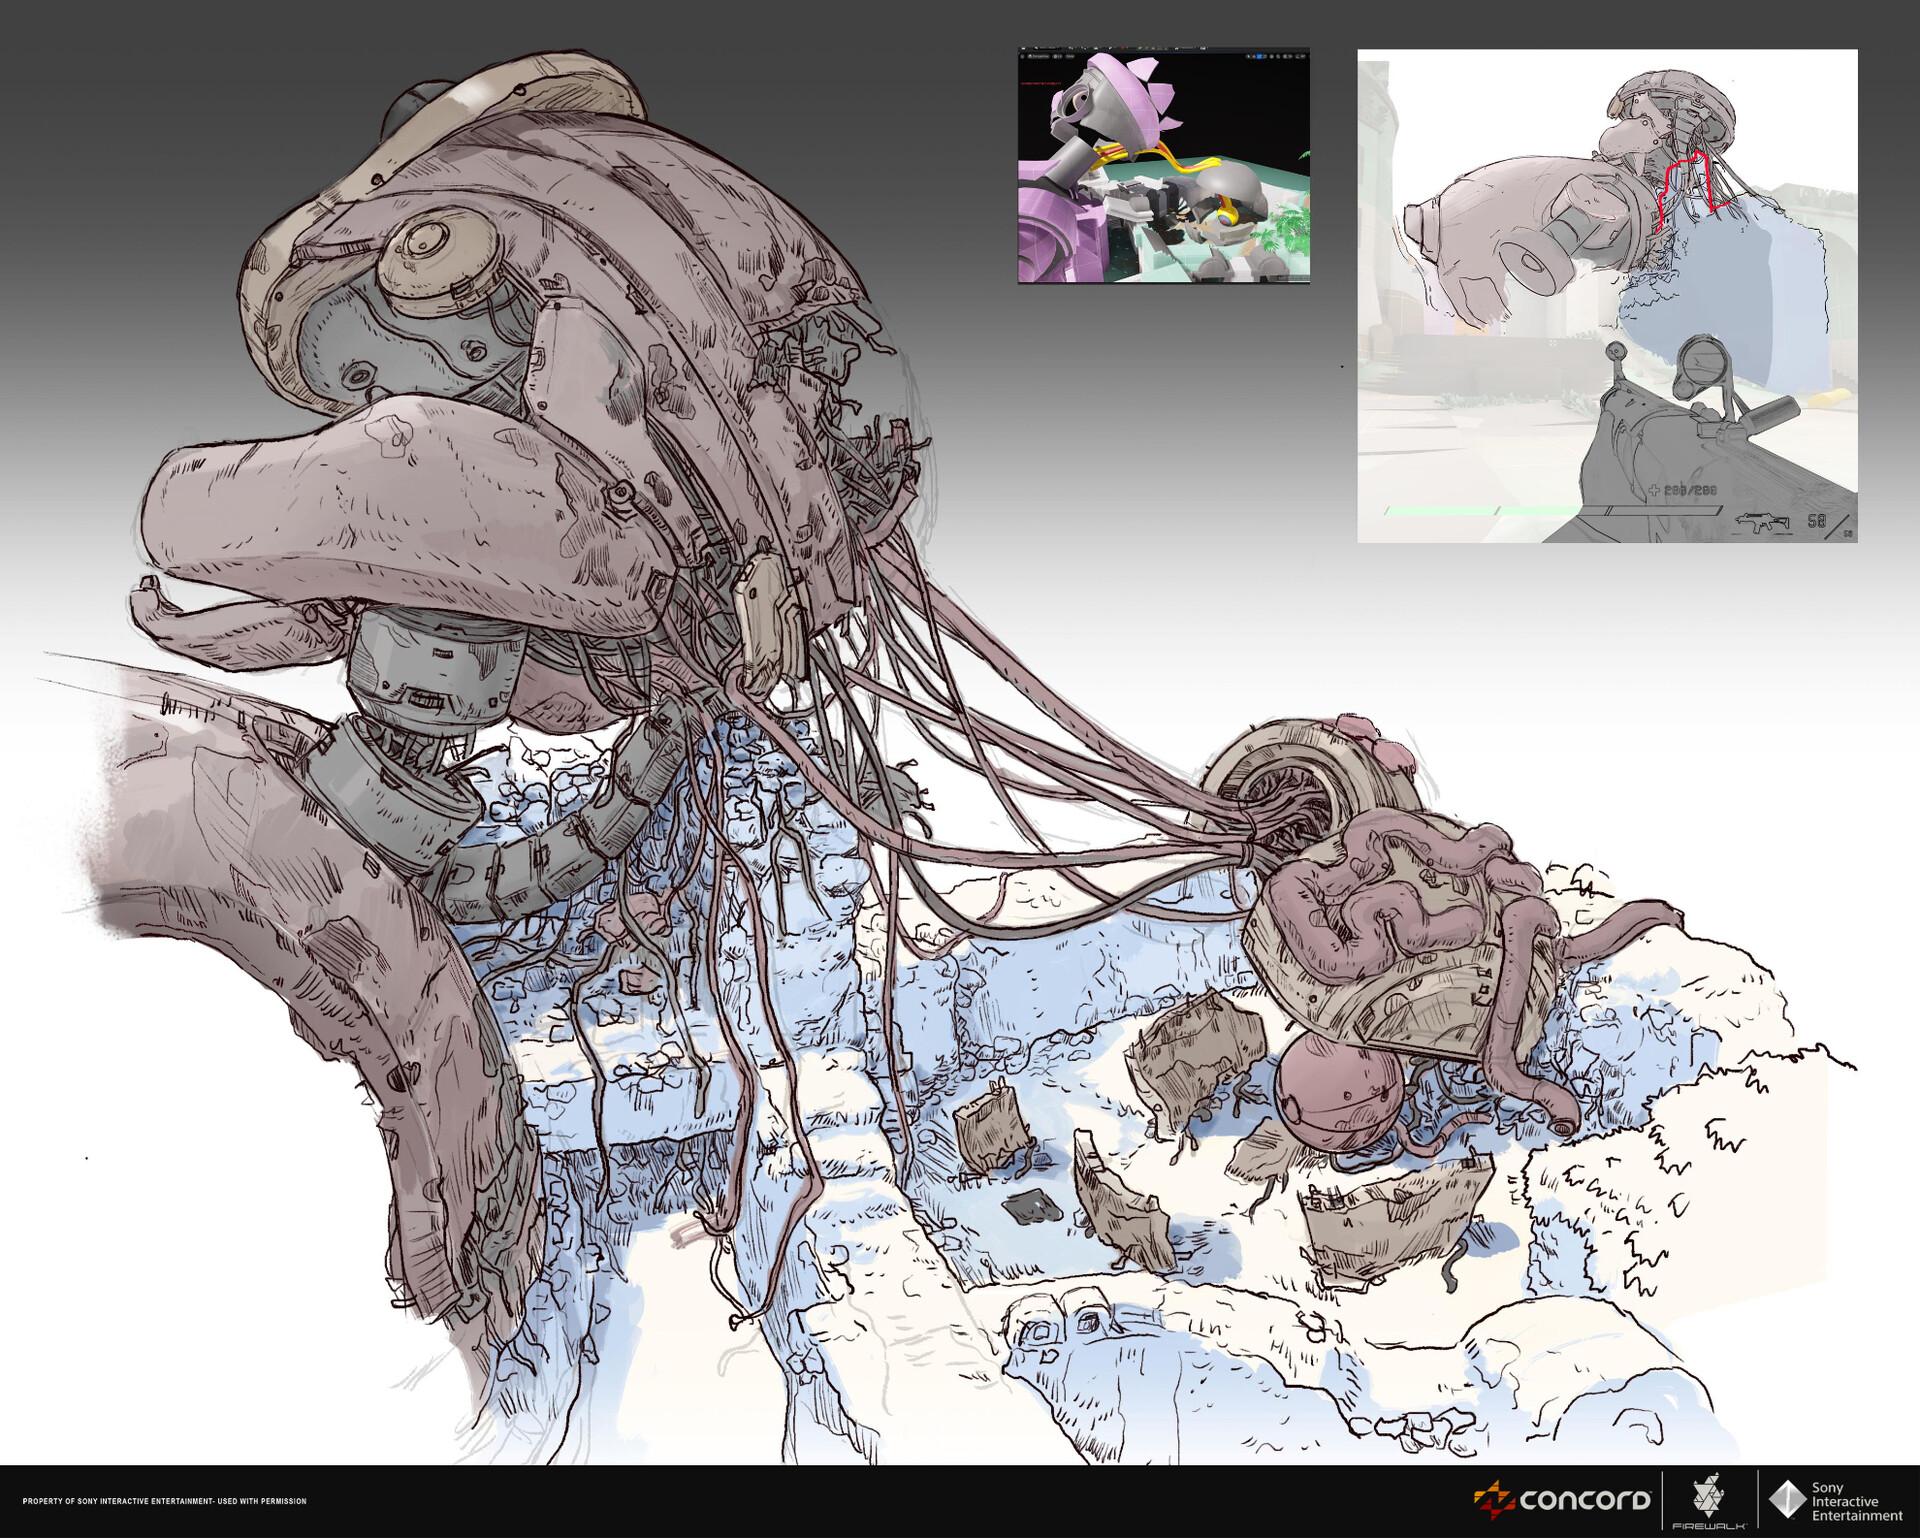1920x1538 pixels.
Task: Click the Firewalk studio logo
Action: pos(1708,1501)
